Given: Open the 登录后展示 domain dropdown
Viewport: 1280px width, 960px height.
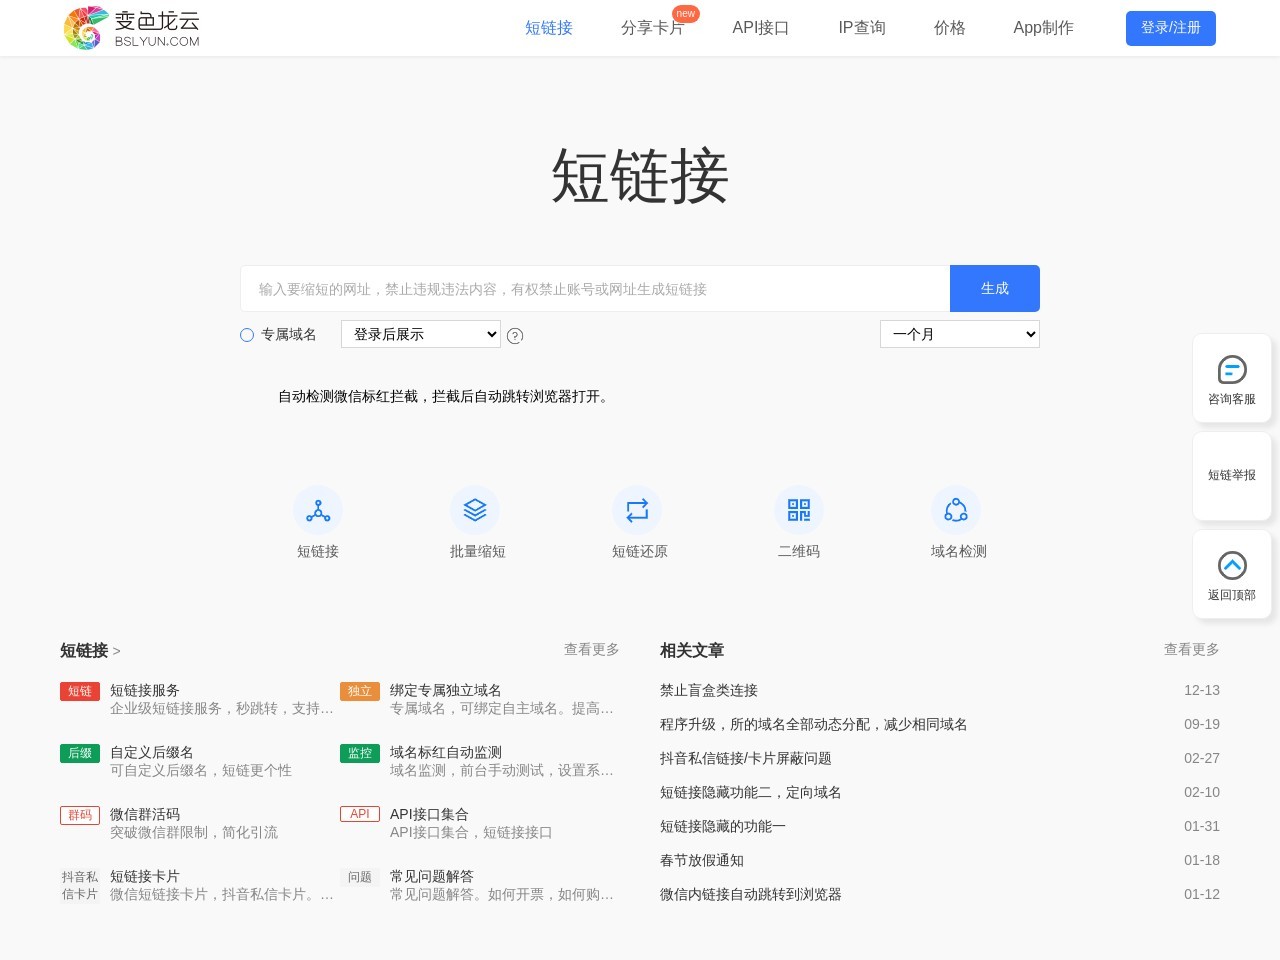Looking at the screenshot, I should 420,334.
